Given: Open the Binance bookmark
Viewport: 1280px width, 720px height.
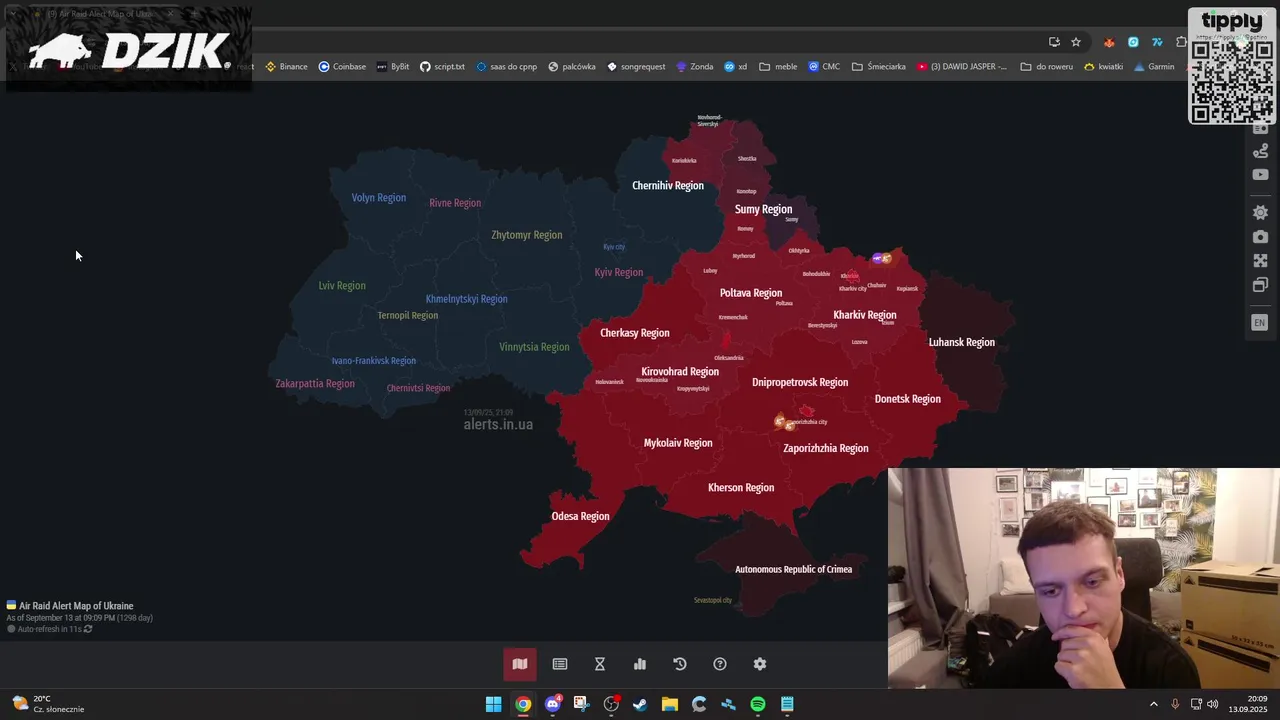Looking at the screenshot, I should click(286, 67).
